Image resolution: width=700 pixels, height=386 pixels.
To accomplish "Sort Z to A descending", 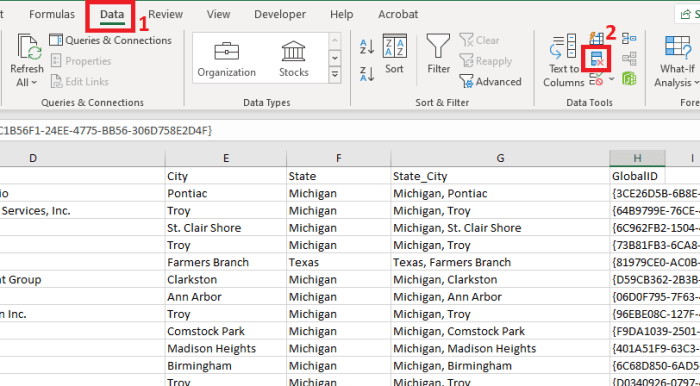I will (x=367, y=74).
